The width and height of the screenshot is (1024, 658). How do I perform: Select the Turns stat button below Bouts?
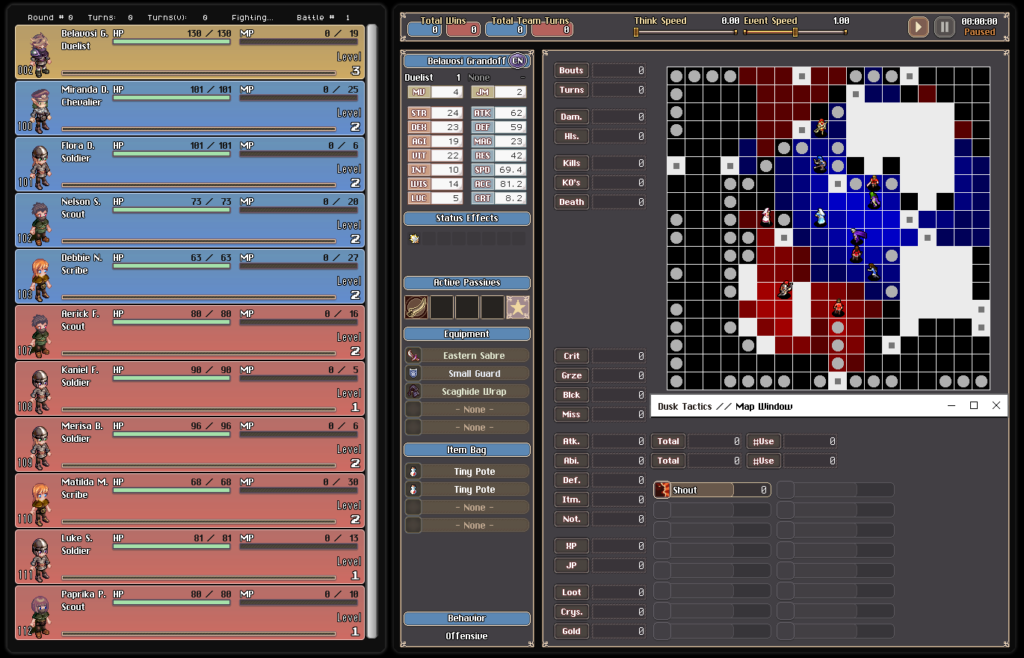[571, 90]
